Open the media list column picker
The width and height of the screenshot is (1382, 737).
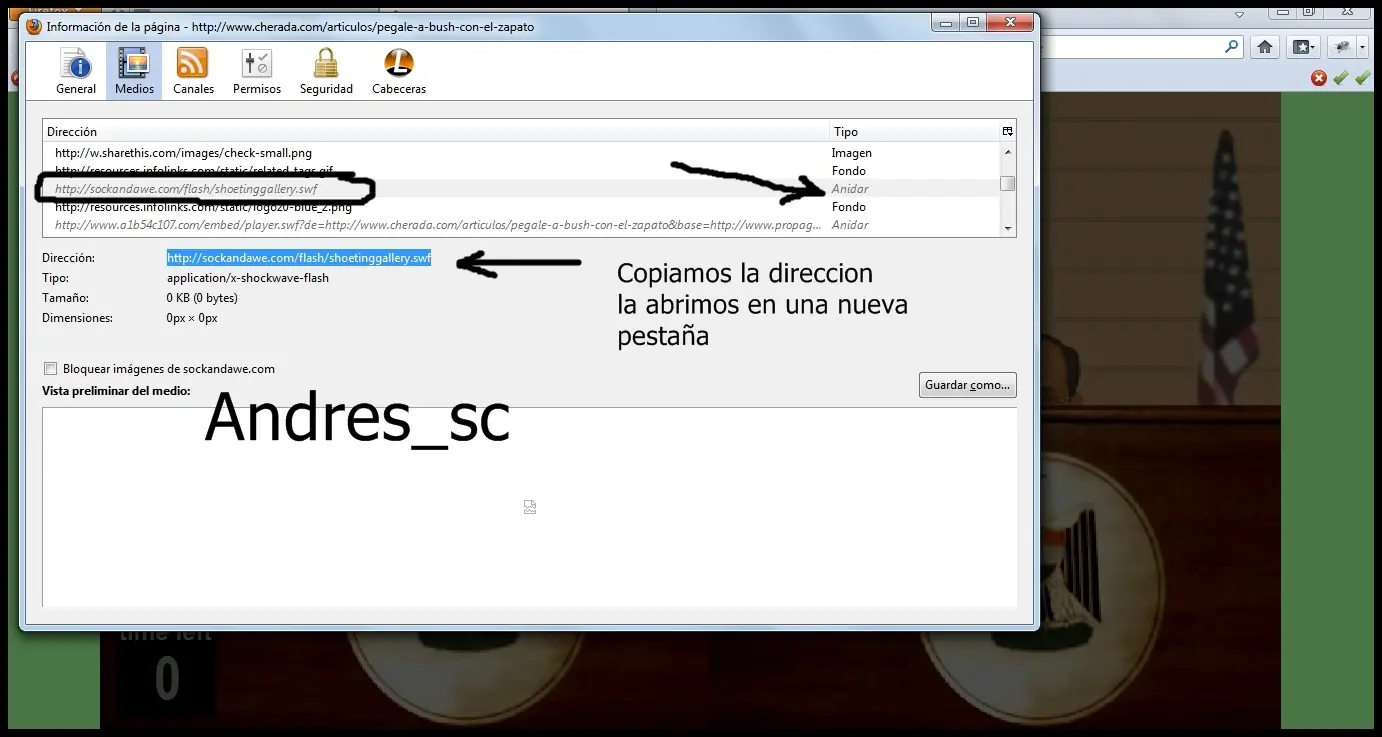coord(1008,131)
